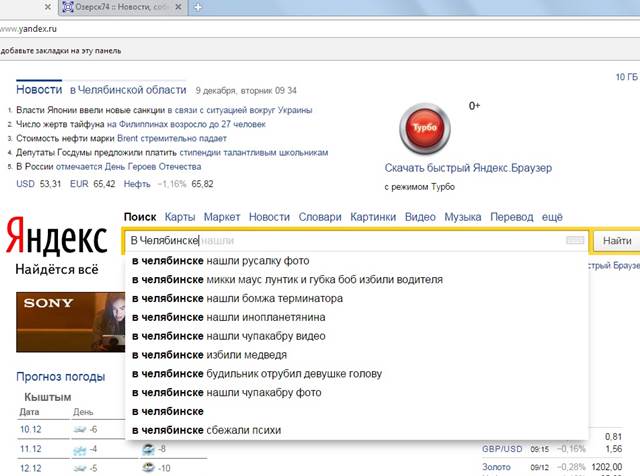This screenshot has width=640, height=476.
Task: Open Новости tab above search box
Action: [269, 217]
